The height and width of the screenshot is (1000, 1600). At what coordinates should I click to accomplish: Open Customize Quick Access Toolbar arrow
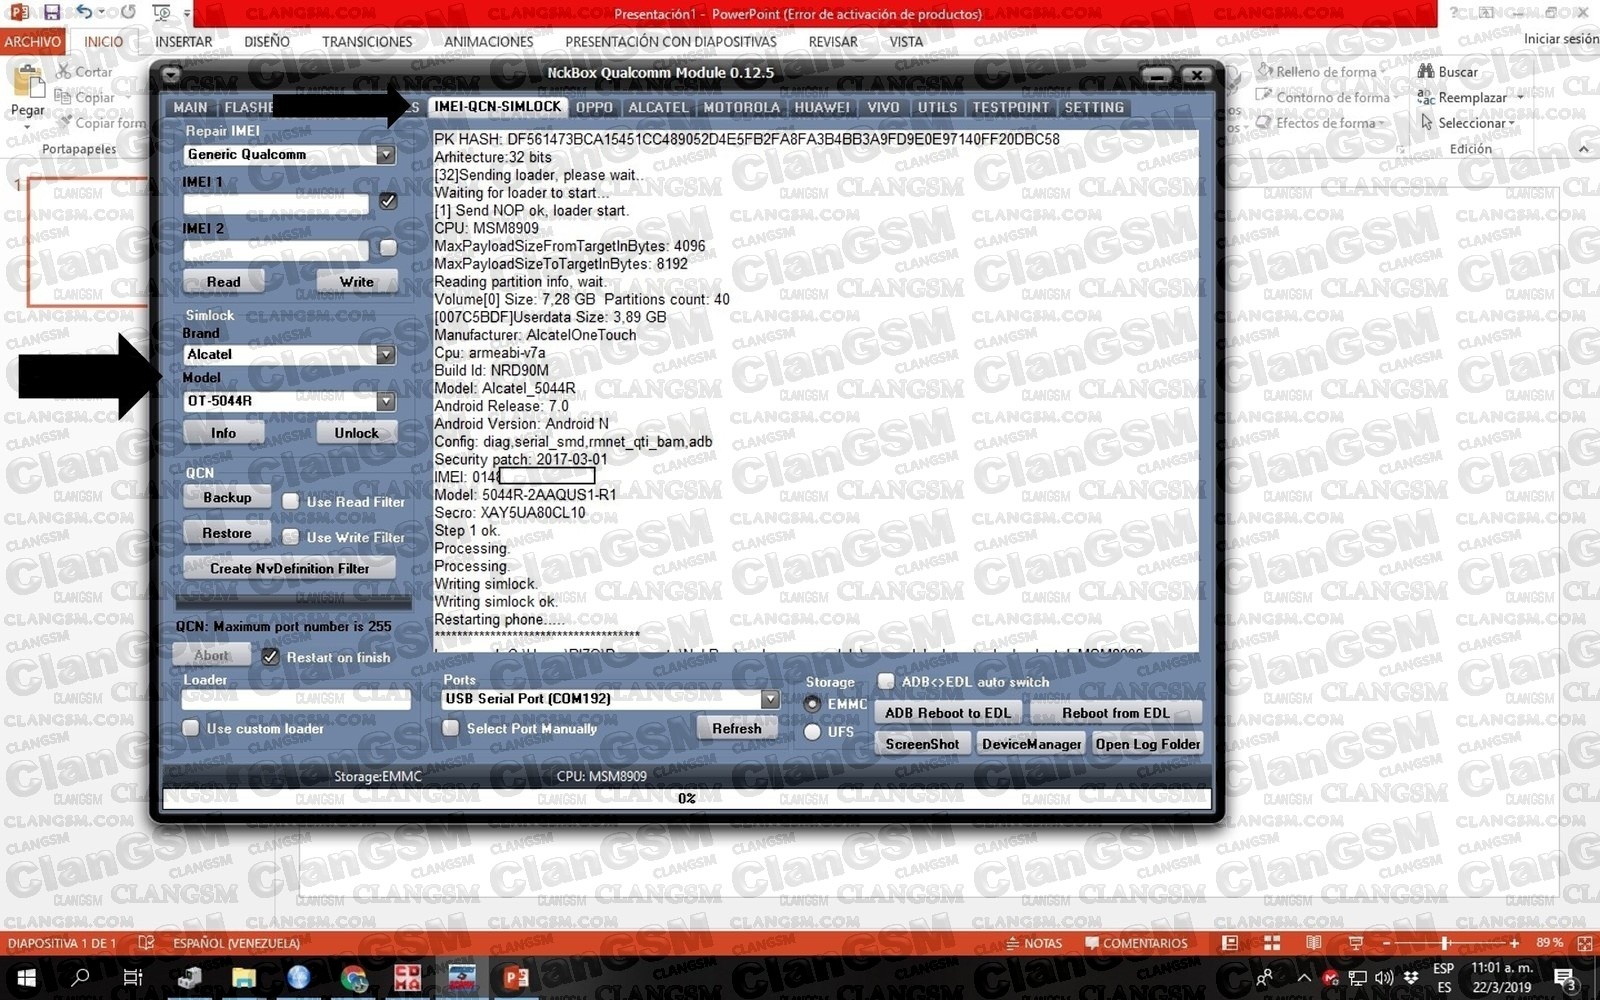187,14
